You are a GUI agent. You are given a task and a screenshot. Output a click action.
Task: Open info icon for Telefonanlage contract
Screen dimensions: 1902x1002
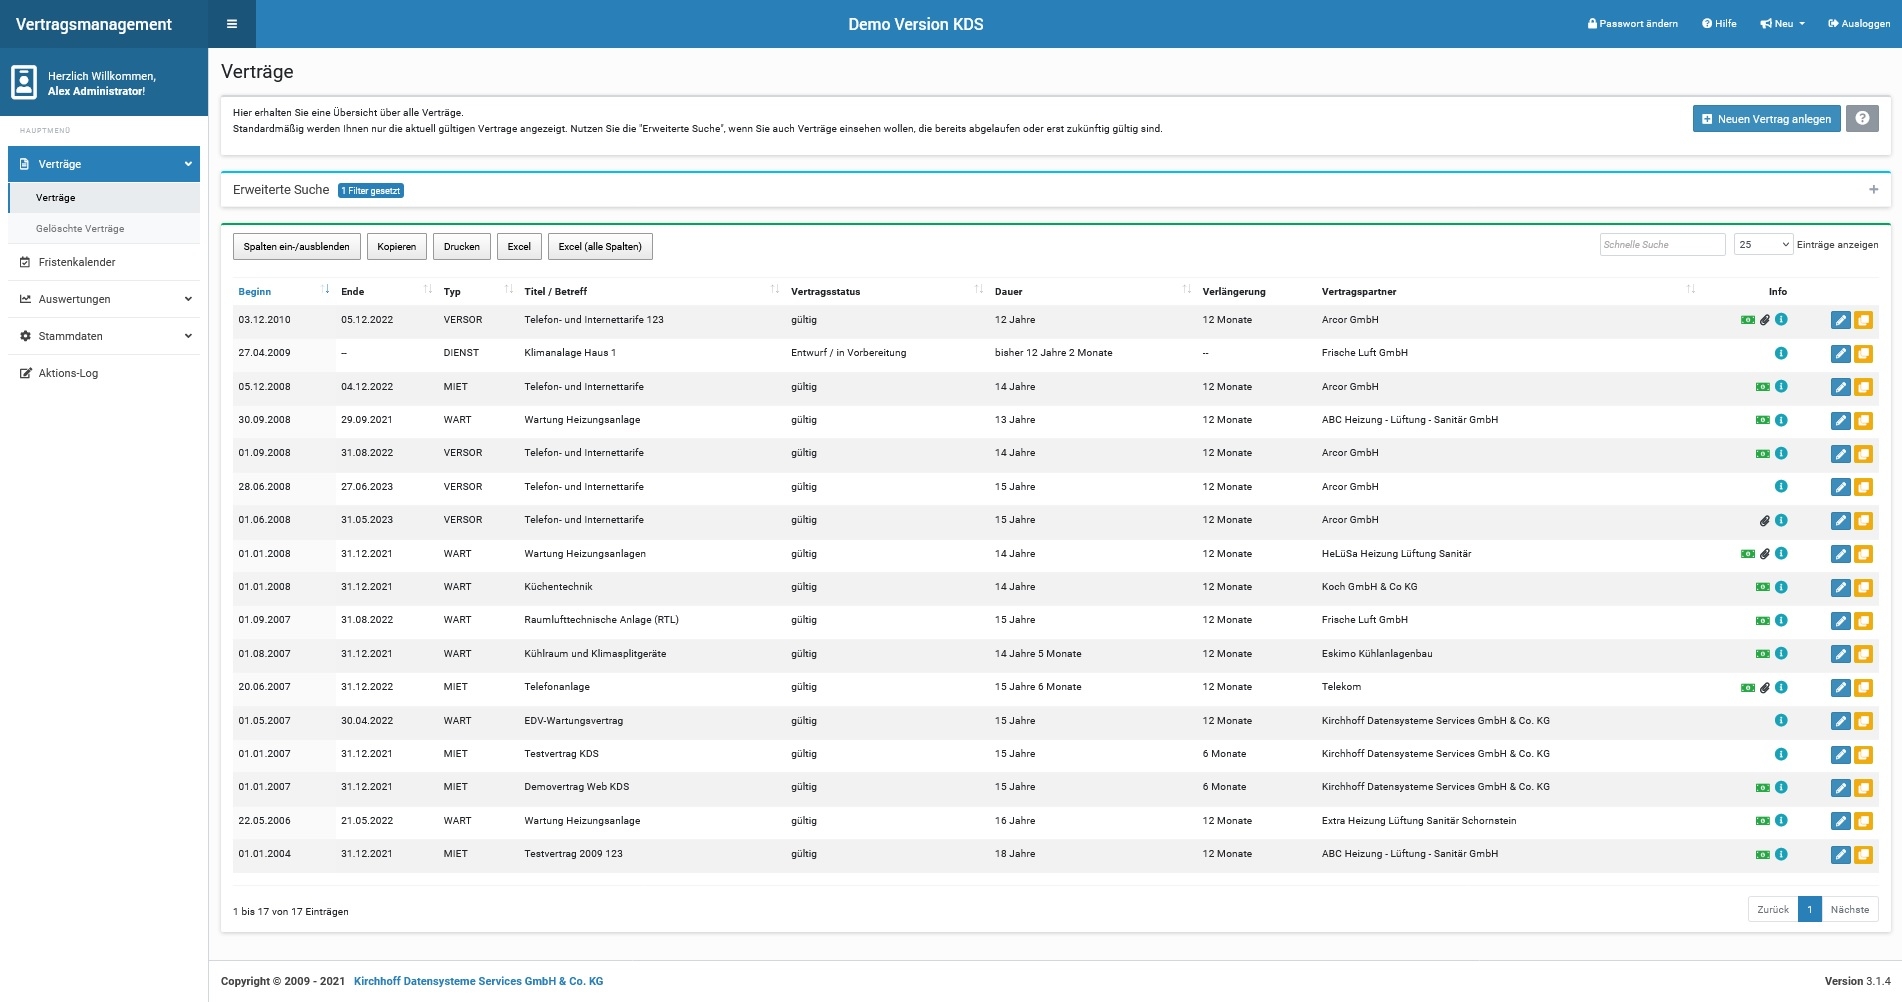1781,687
